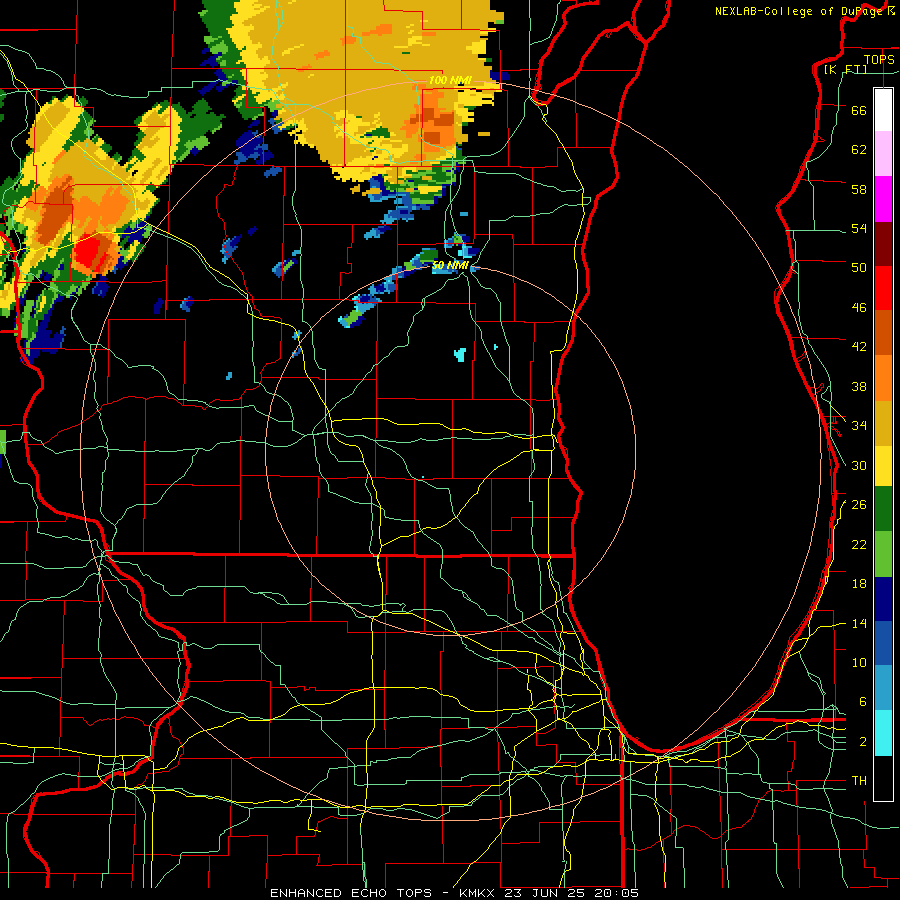Click the 34 legend value
This screenshot has height=900, width=900.
(859, 426)
